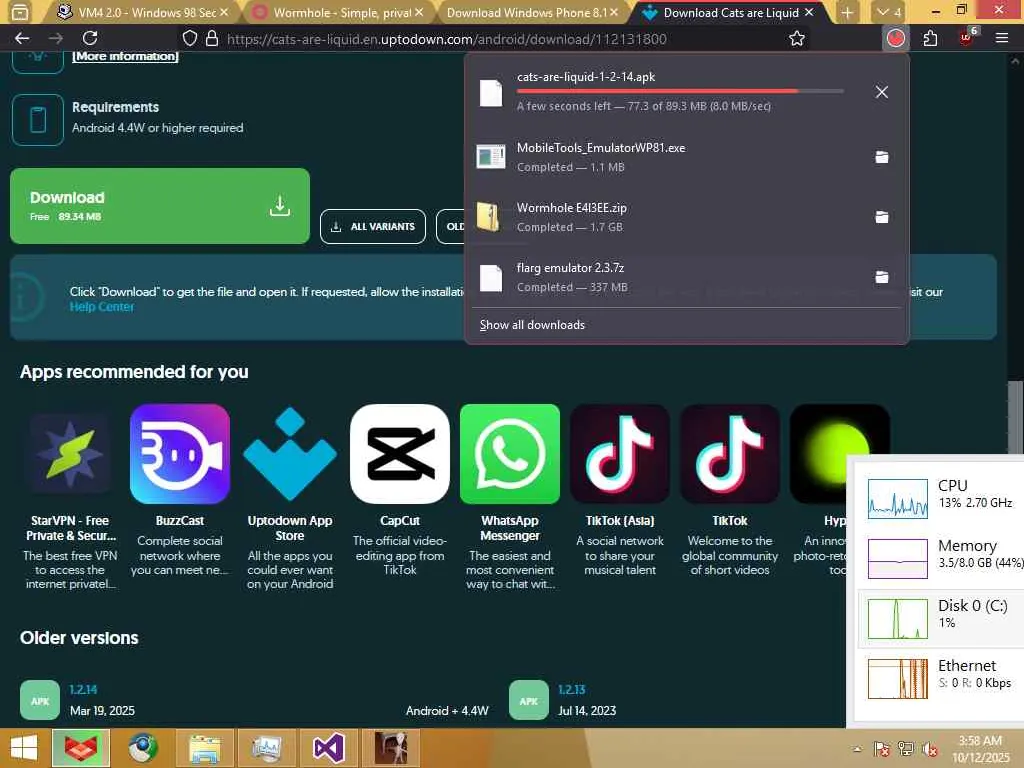Click the page vertical scrollbar thumb
The width and height of the screenshot is (1024, 768).
(x=1015, y=417)
